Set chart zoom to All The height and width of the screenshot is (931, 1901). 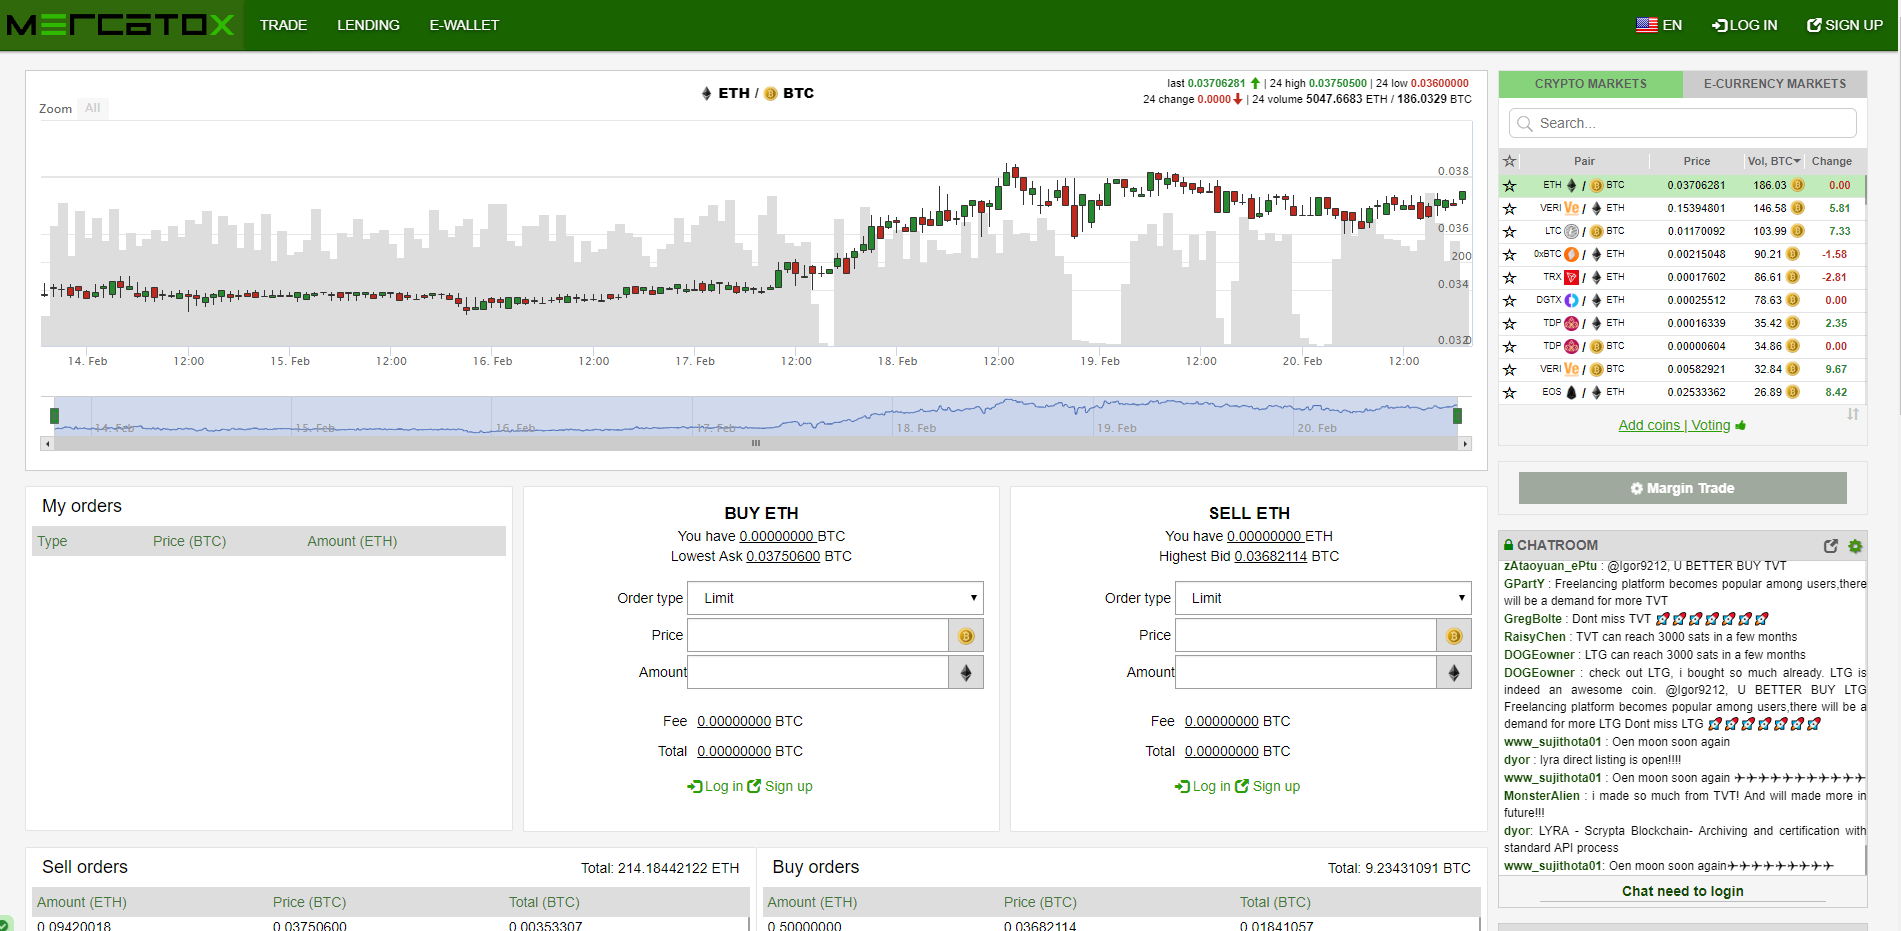(93, 108)
